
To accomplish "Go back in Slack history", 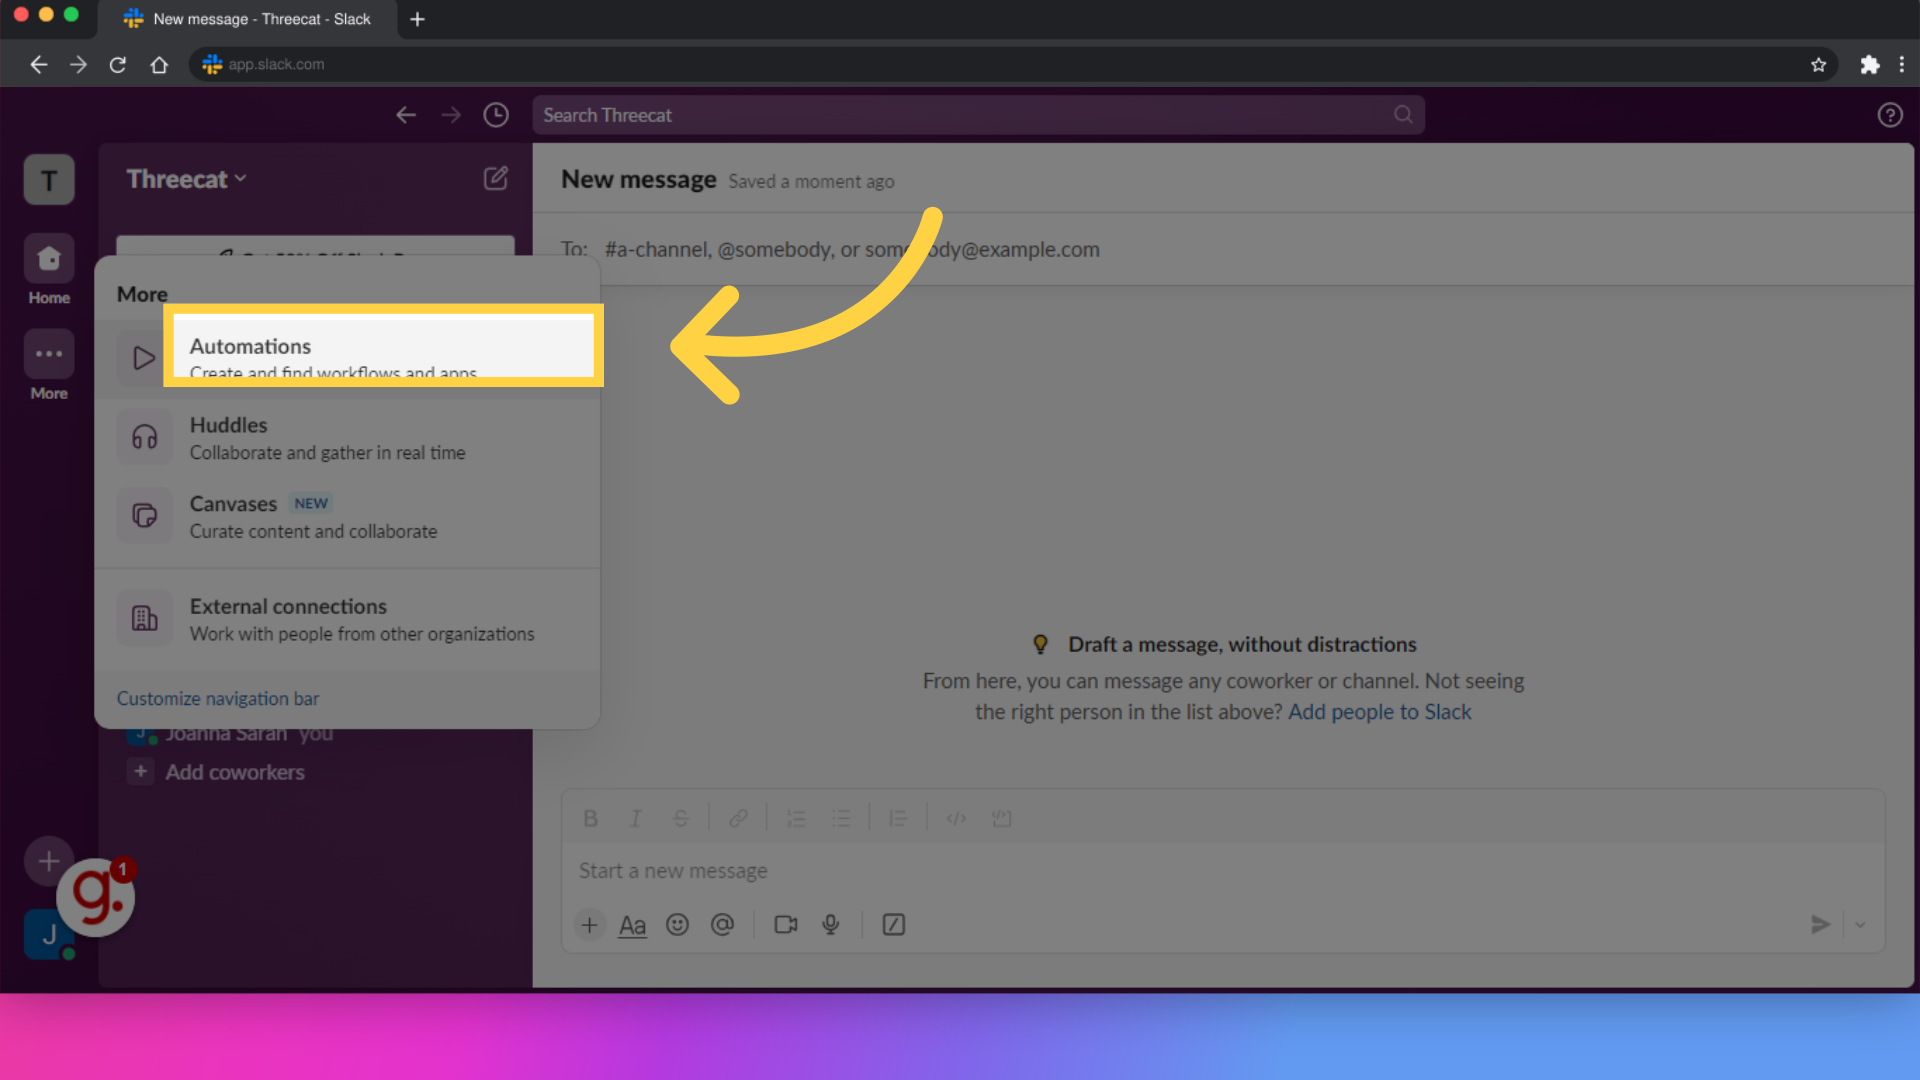I will tap(406, 115).
